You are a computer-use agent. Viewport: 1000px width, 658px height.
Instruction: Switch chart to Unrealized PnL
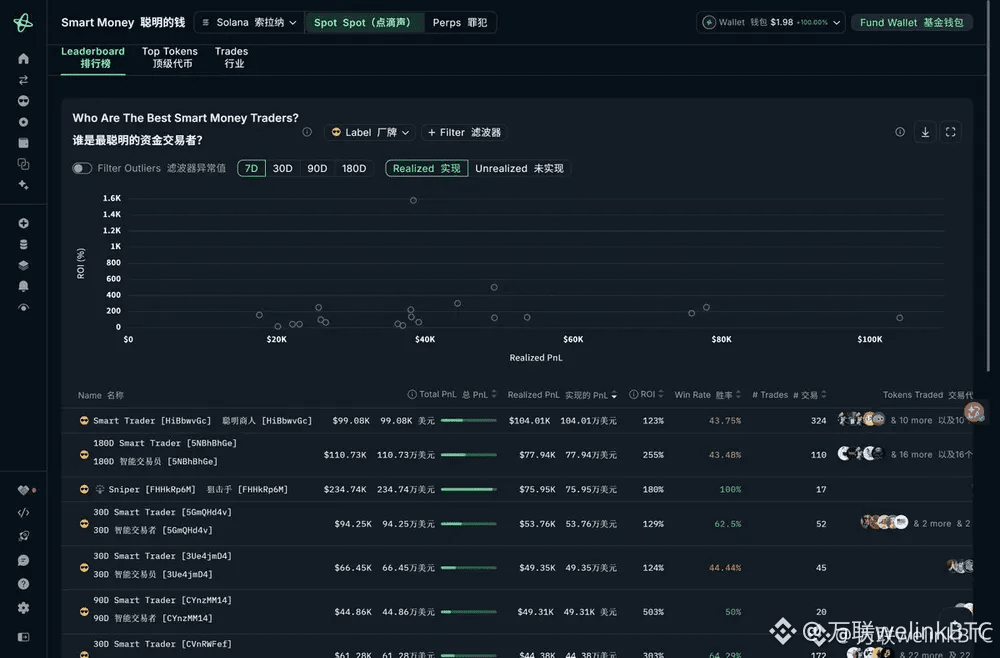click(x=519, y=168)
